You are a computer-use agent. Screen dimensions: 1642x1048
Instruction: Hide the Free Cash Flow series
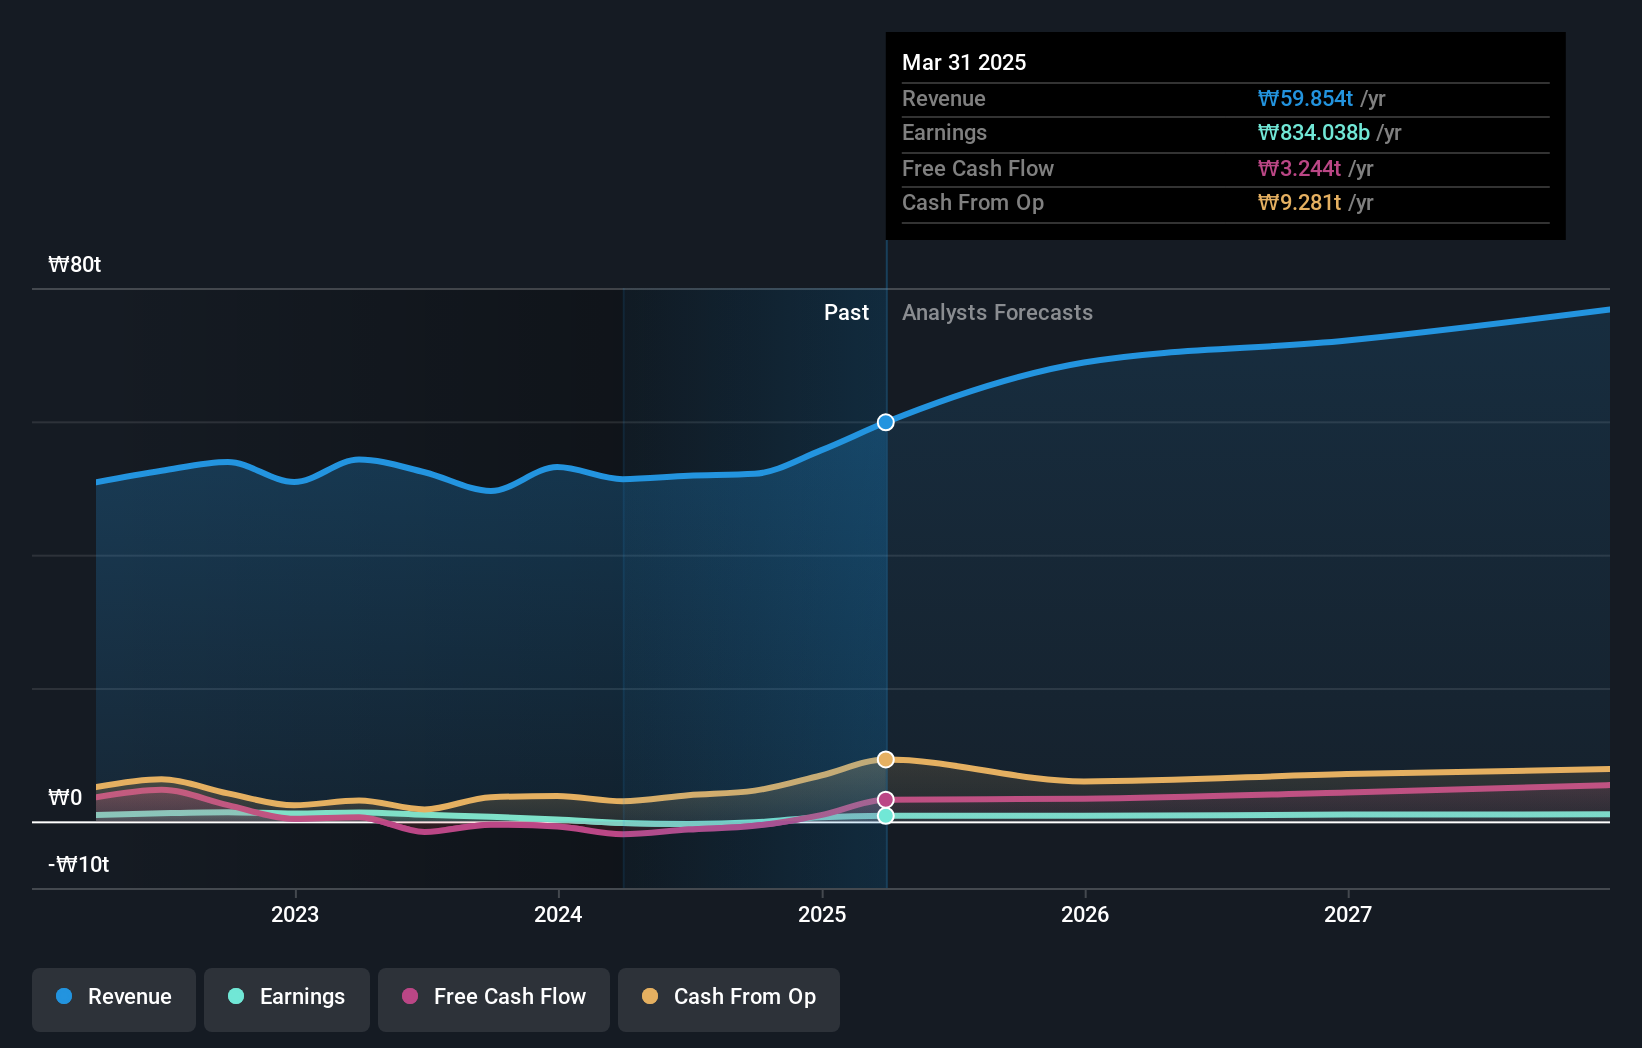pyautogui.click(x=494, y=997)
